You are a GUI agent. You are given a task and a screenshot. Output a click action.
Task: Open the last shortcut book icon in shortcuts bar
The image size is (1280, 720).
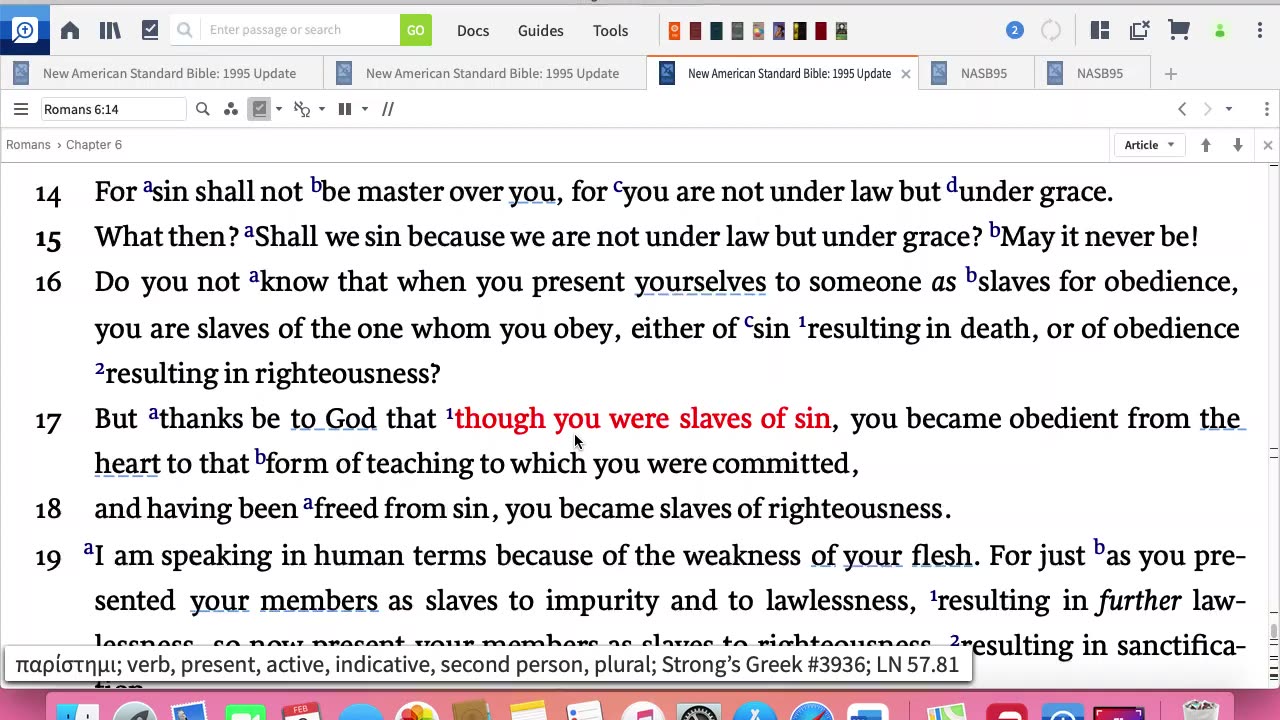[x=841, y=31]
